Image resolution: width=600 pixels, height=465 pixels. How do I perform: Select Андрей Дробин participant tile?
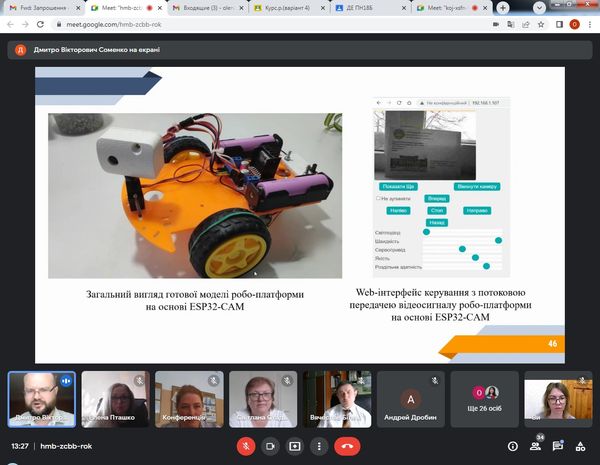point(409,399)
